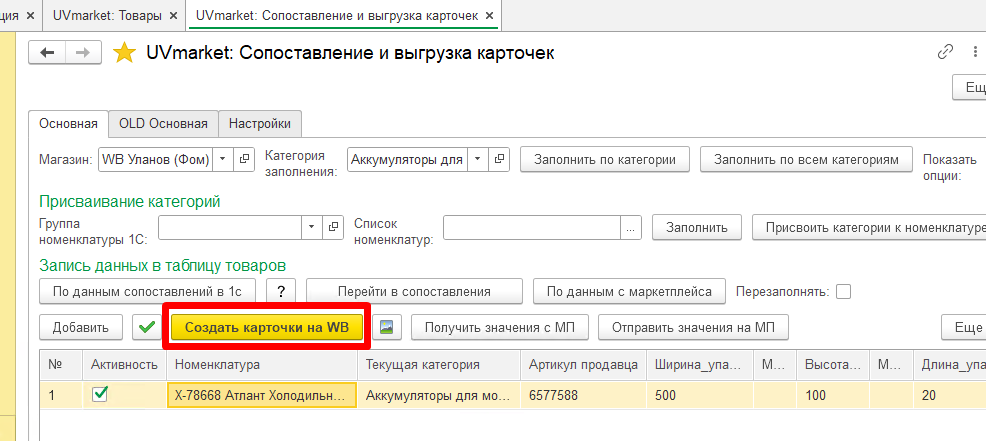Select cell X-78668 Атлант Холодильн…
The width and height of the screenshot is (986, 441).
(262, 396)
